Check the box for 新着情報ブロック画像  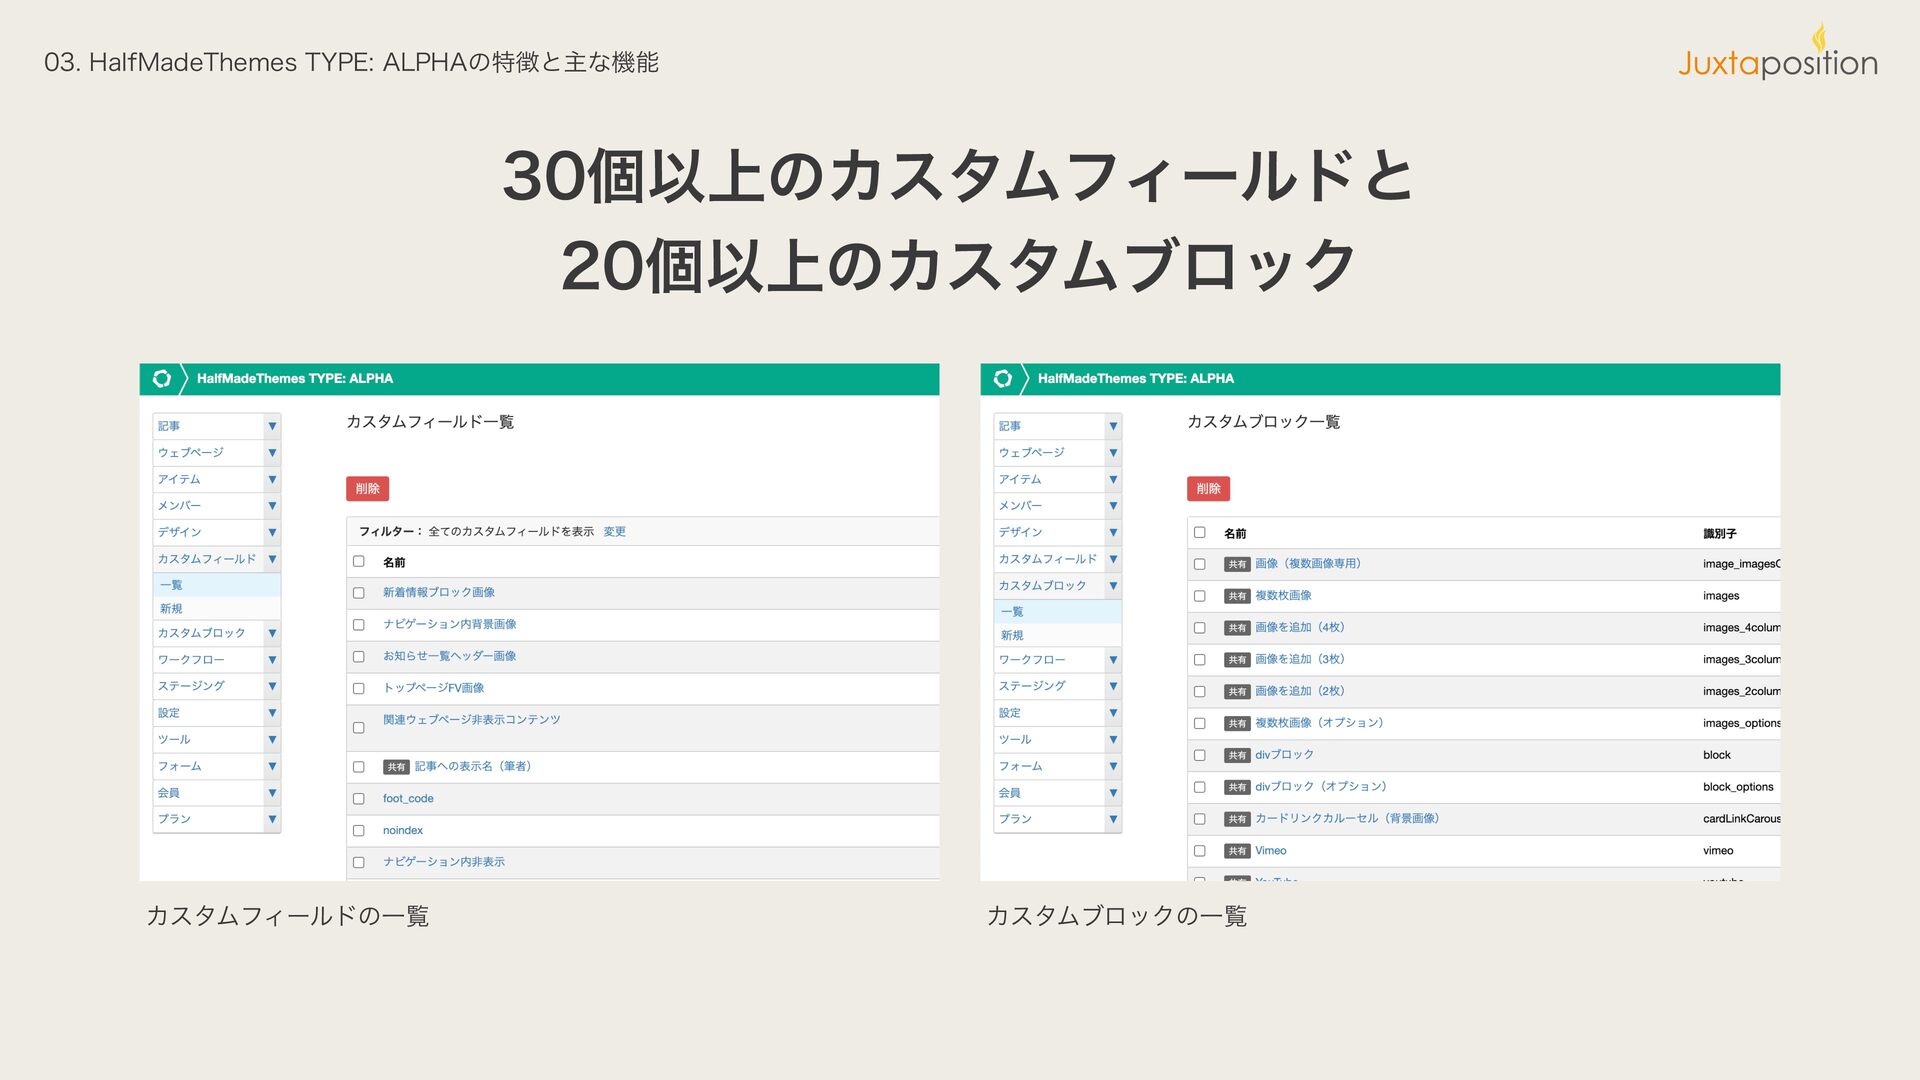coord(359,593)
